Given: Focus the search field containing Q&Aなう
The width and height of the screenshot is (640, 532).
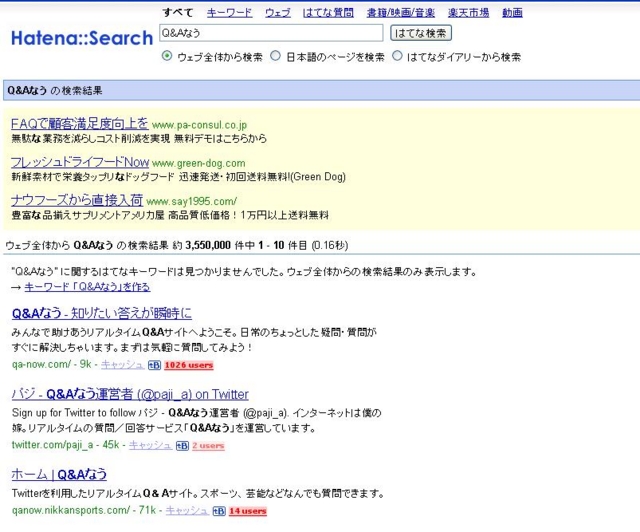Looking at the screenshot, I should click(271, 33).
